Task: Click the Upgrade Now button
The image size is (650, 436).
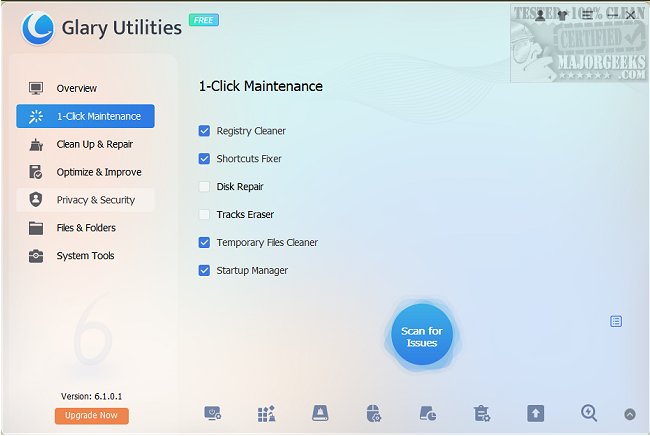Action: pyautogui.click(x=91, y=415)
